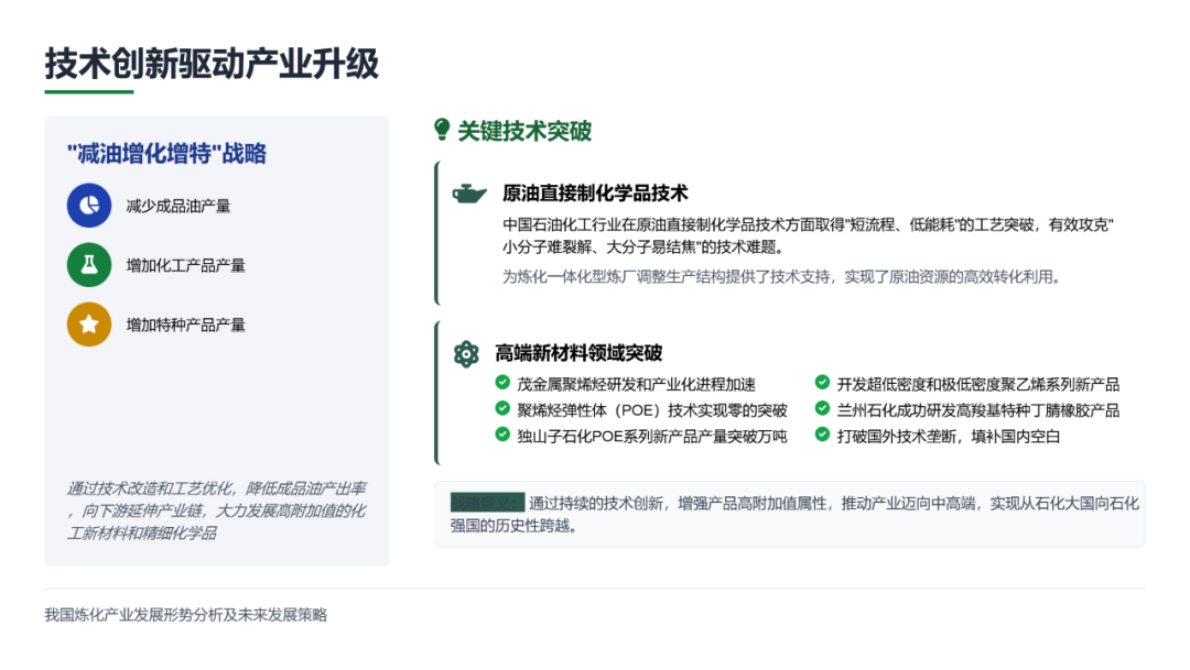The width and height of the screenshot is (1190, 670).
Task: Select the blue pie chart icon
Action: coord(89,205)
